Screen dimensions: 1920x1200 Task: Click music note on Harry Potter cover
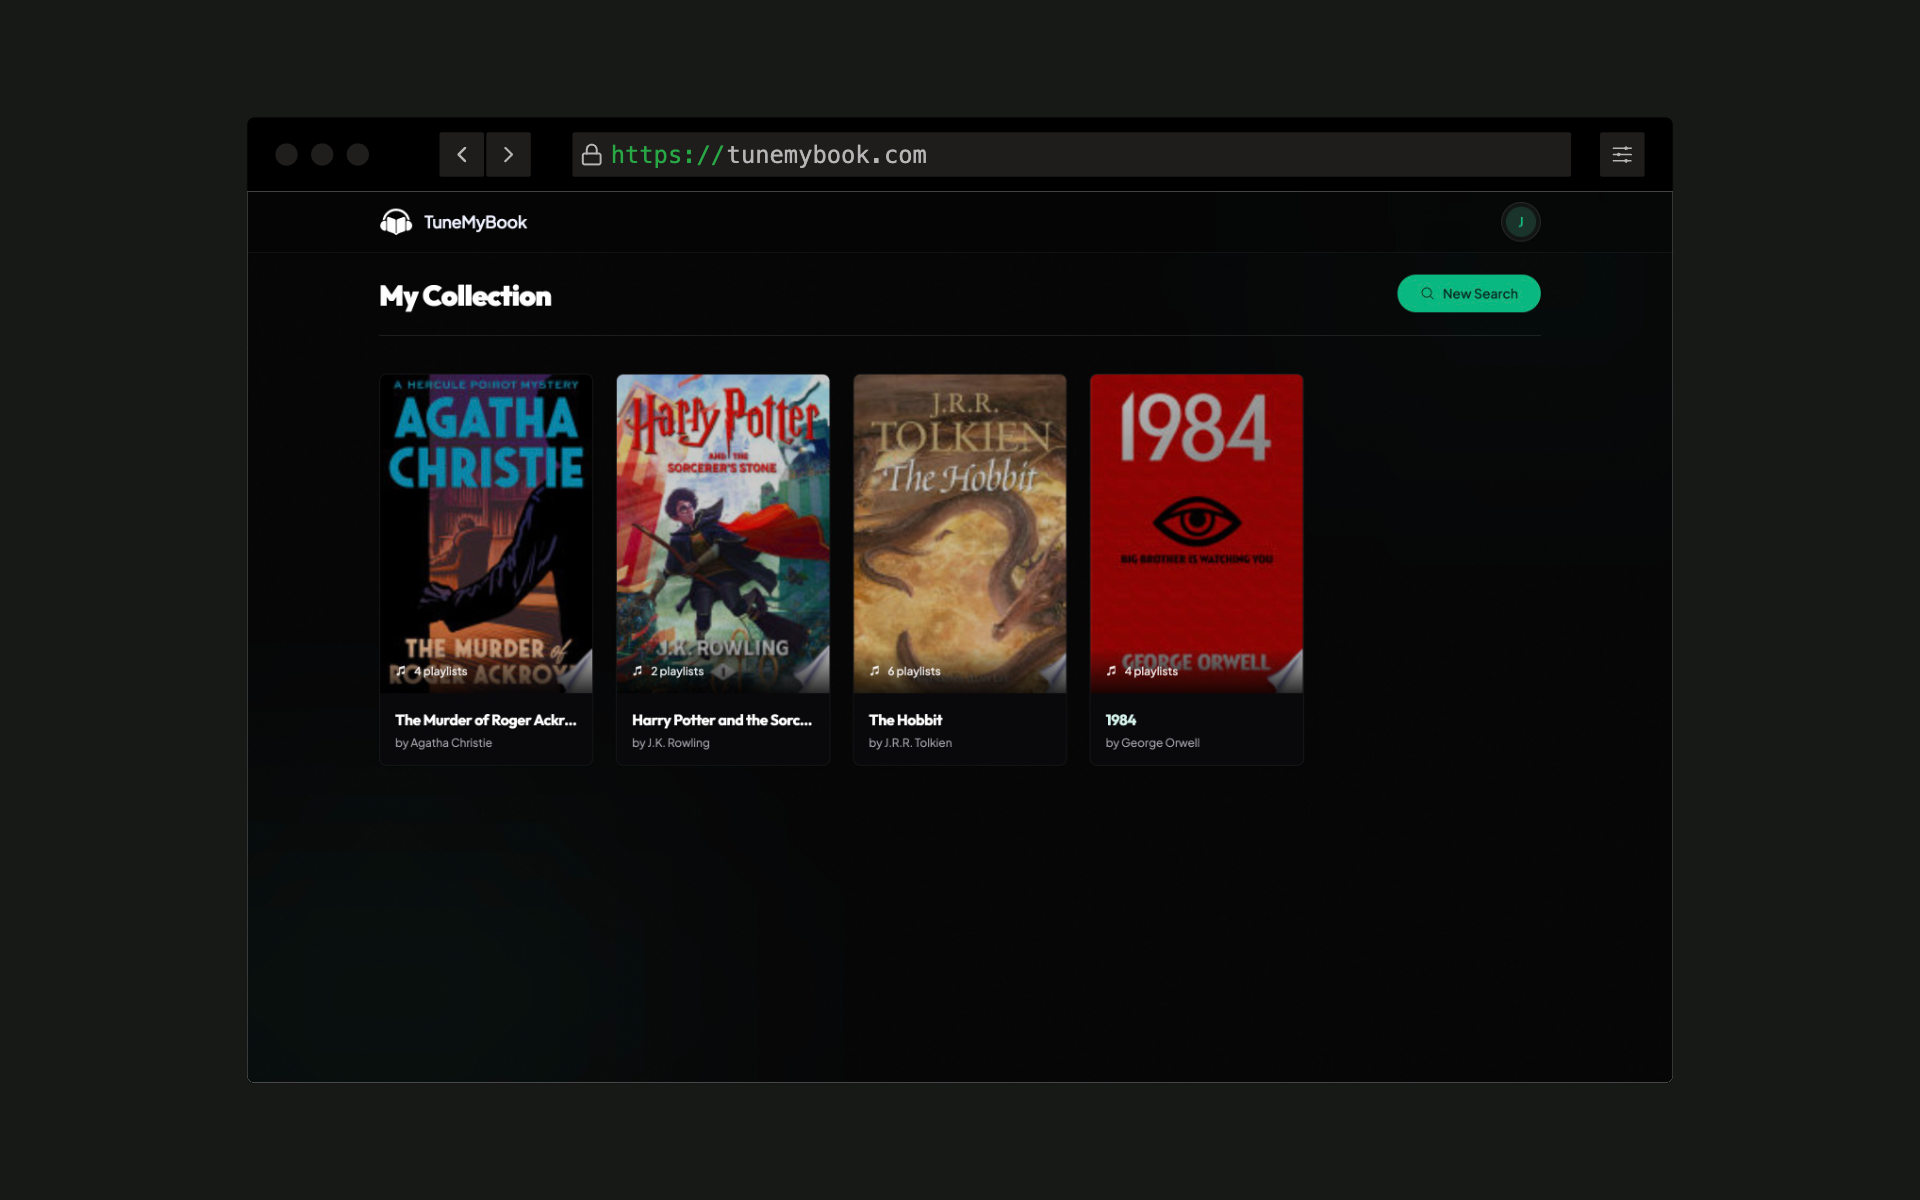coord(638,671)
